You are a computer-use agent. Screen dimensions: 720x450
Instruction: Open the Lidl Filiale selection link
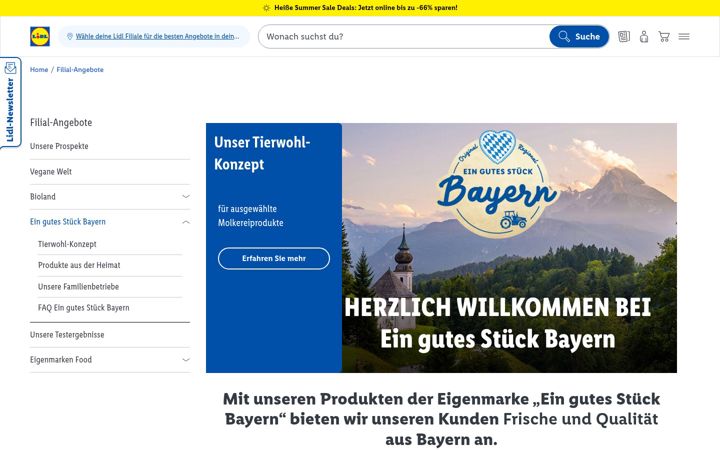tap(157, 36)
